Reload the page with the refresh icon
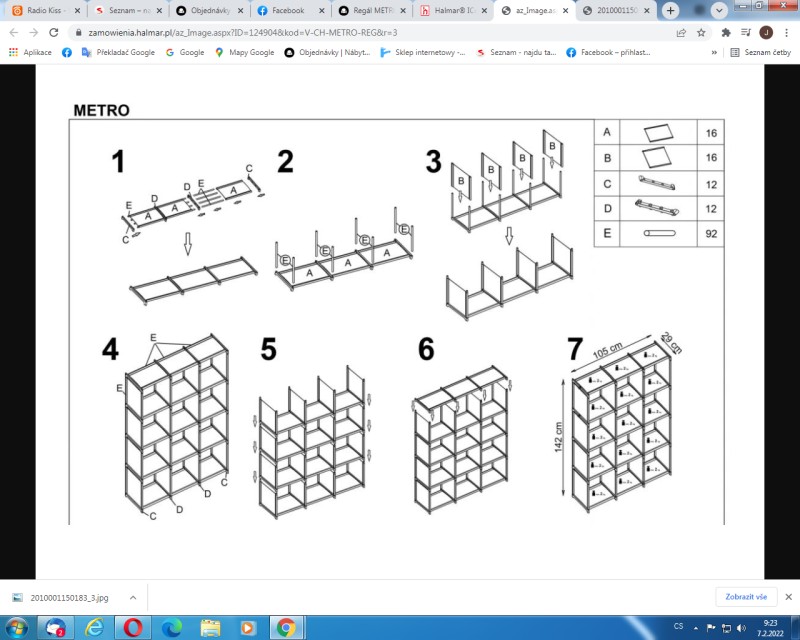The width and height of the screenshot is (800, 640). coord(54,33)
